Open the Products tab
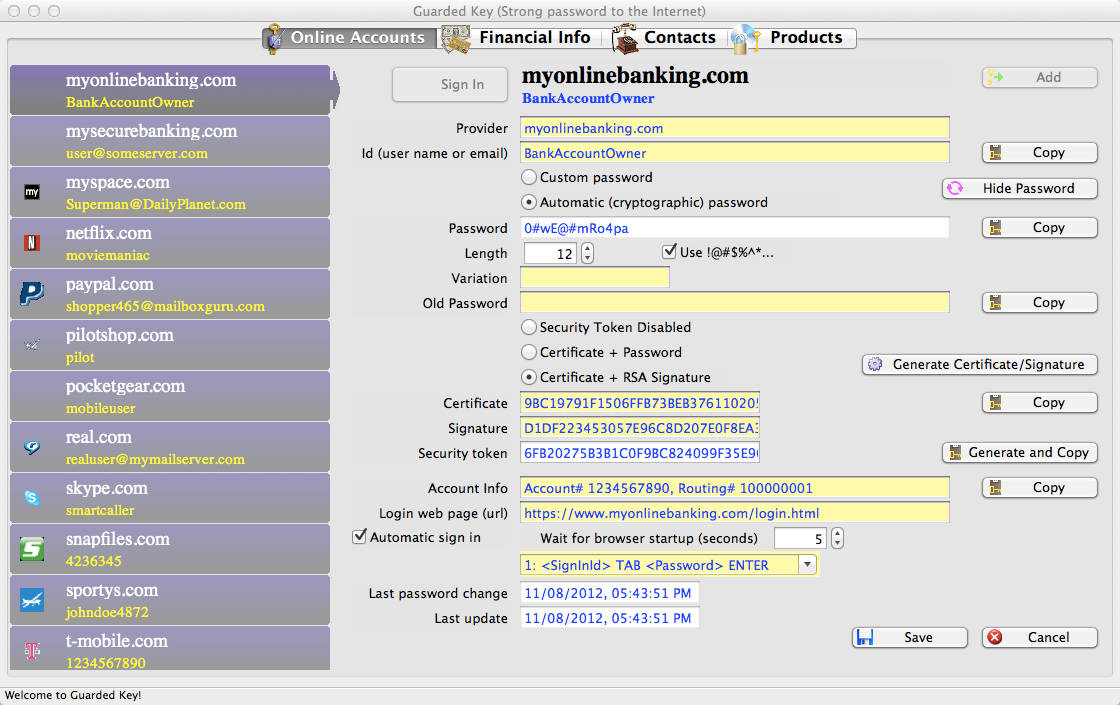Viewport: 1120px width, 705px height. [793, 38]
